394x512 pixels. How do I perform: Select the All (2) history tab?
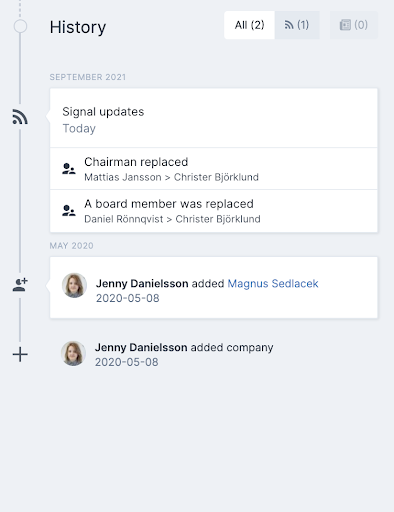tap(249, 25)
